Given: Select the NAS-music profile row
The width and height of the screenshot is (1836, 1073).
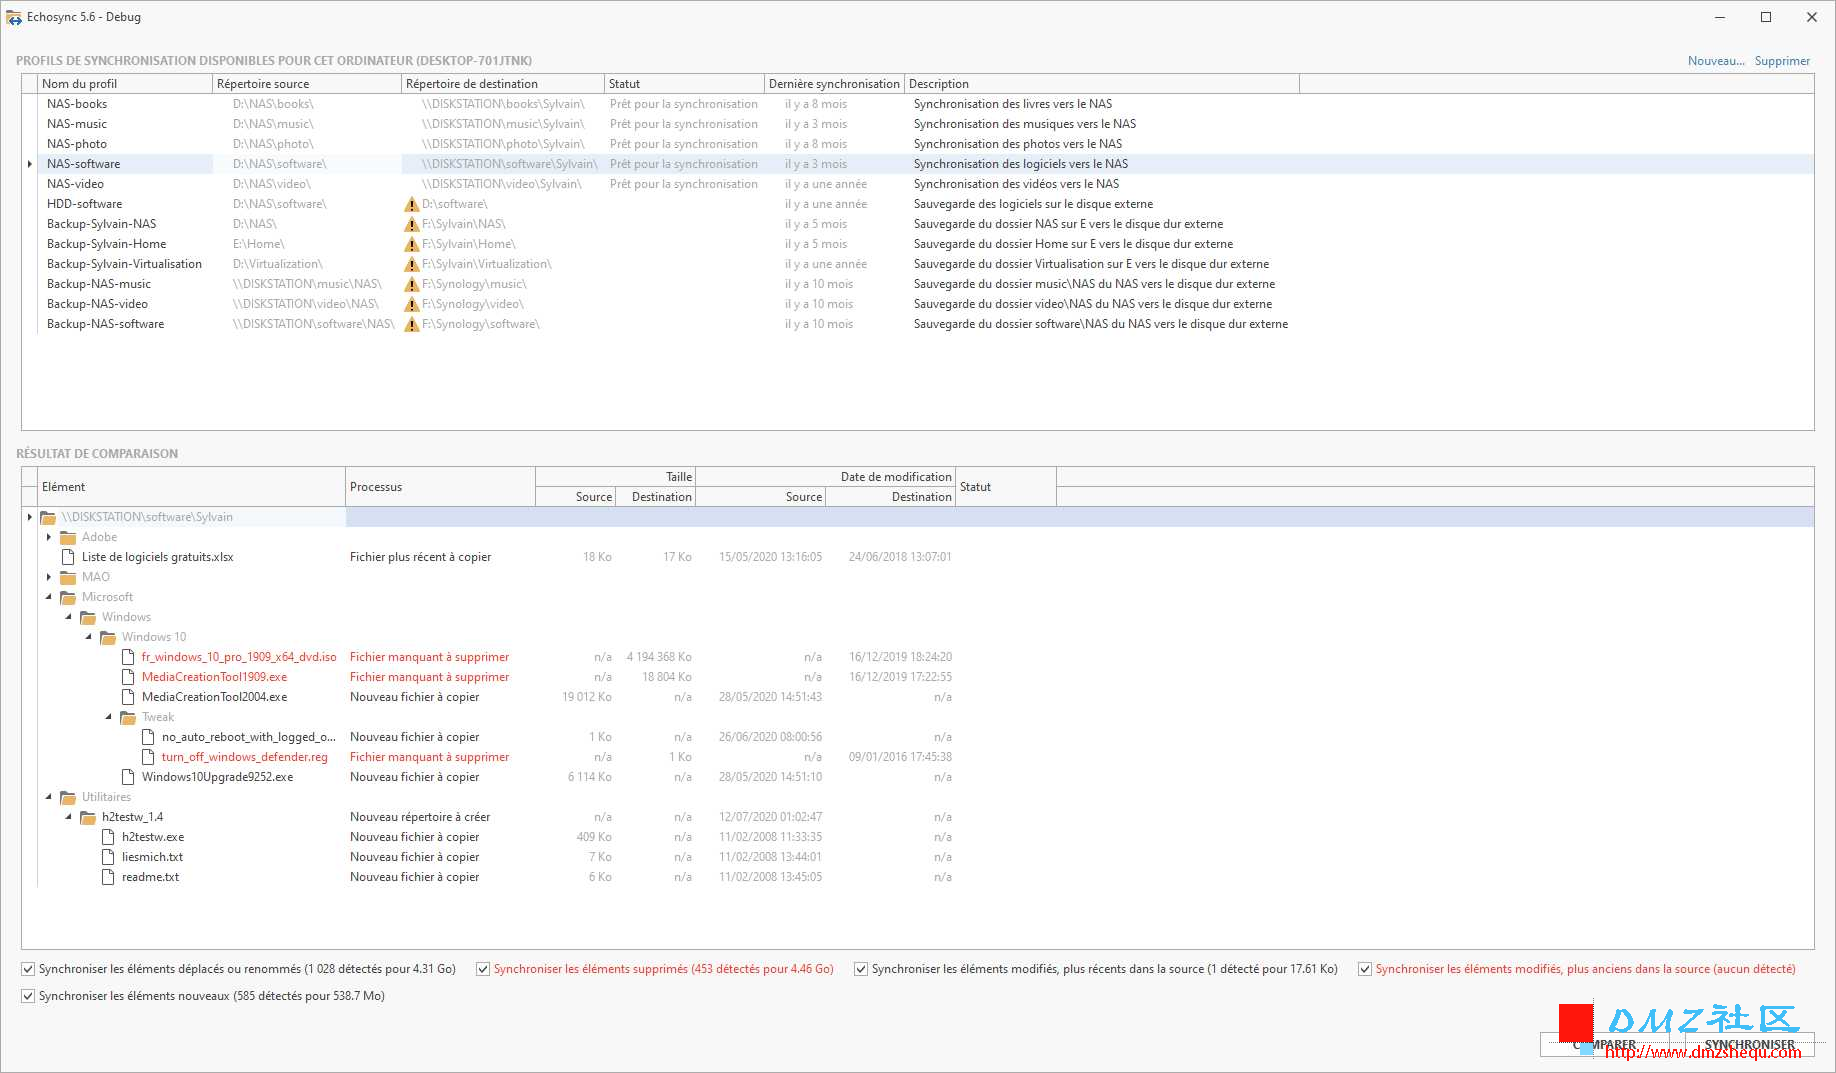Looking at the screenshot, I should [918, 124].
